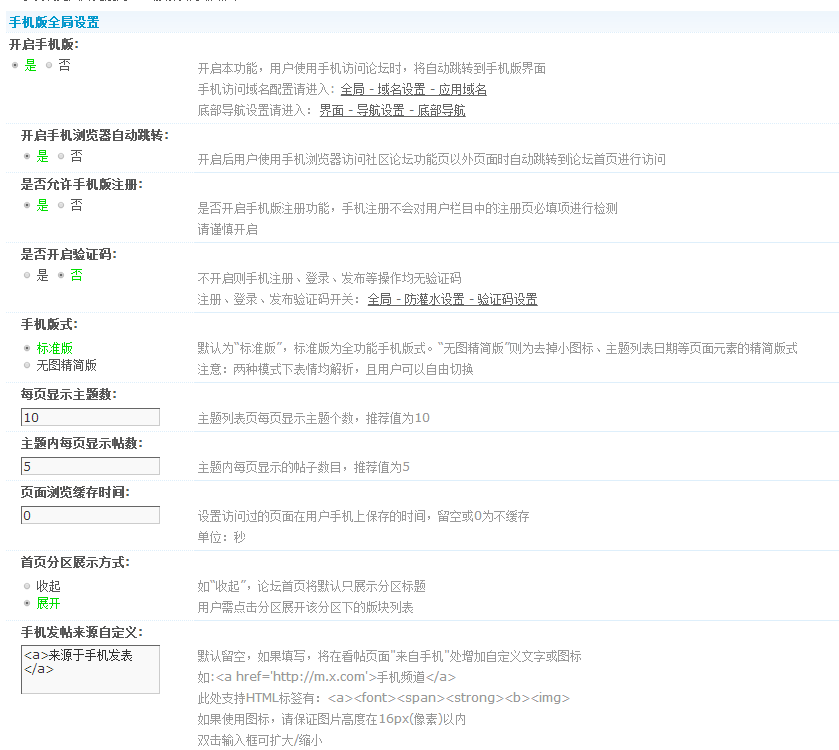The height and width of the screenshot is (750, 839).
Task: Click the 手机版式 label
Action: [x=49, y=324]
